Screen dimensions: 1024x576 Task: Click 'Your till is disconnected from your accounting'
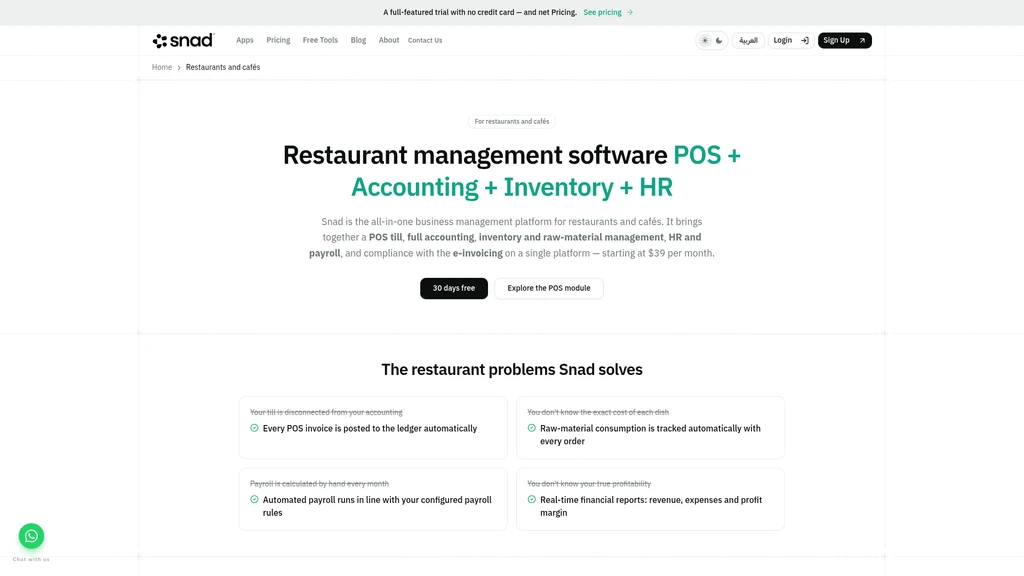point(326,412)
